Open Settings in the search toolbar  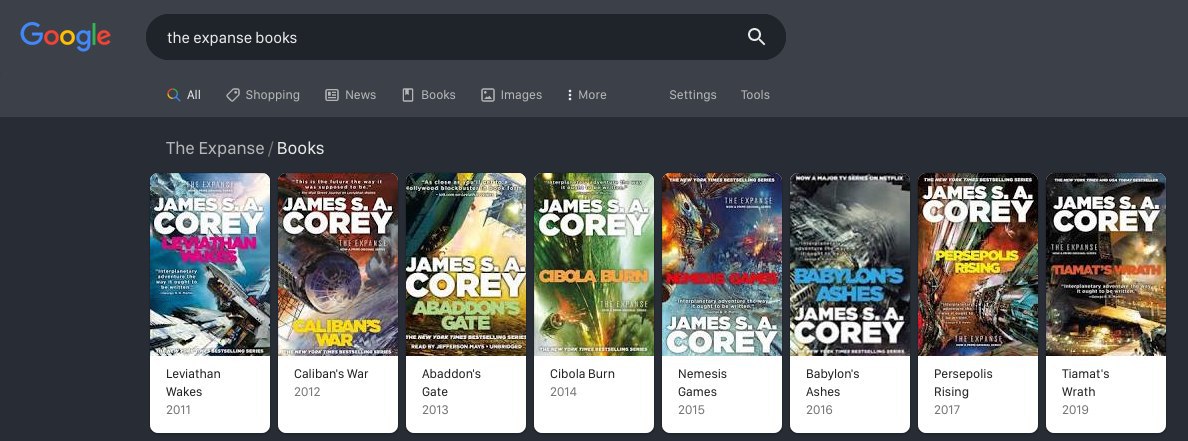coord(692,95)
